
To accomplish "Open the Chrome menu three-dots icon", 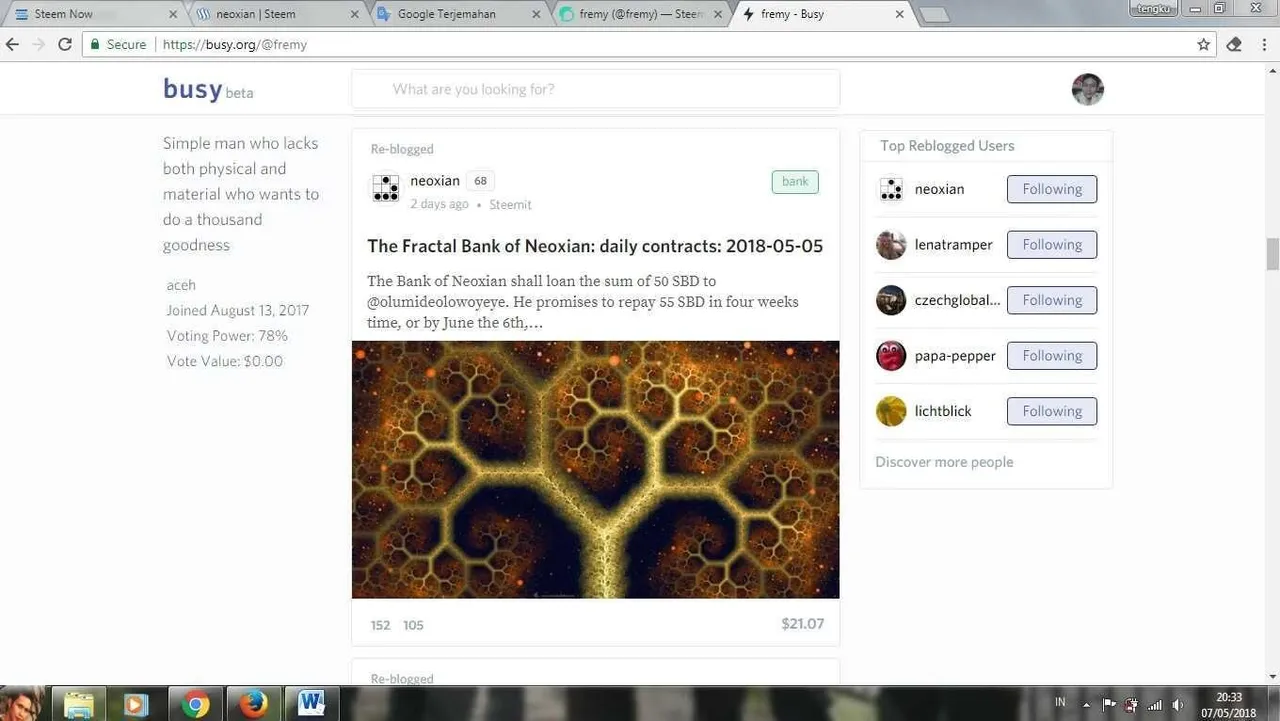I will pos(1264,44).
